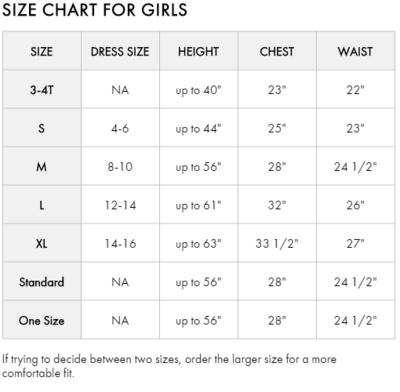Image resolution: width=400 pixels, height=392 pixels.
Task: Select the One Size row label
Action: click(42, 321)
